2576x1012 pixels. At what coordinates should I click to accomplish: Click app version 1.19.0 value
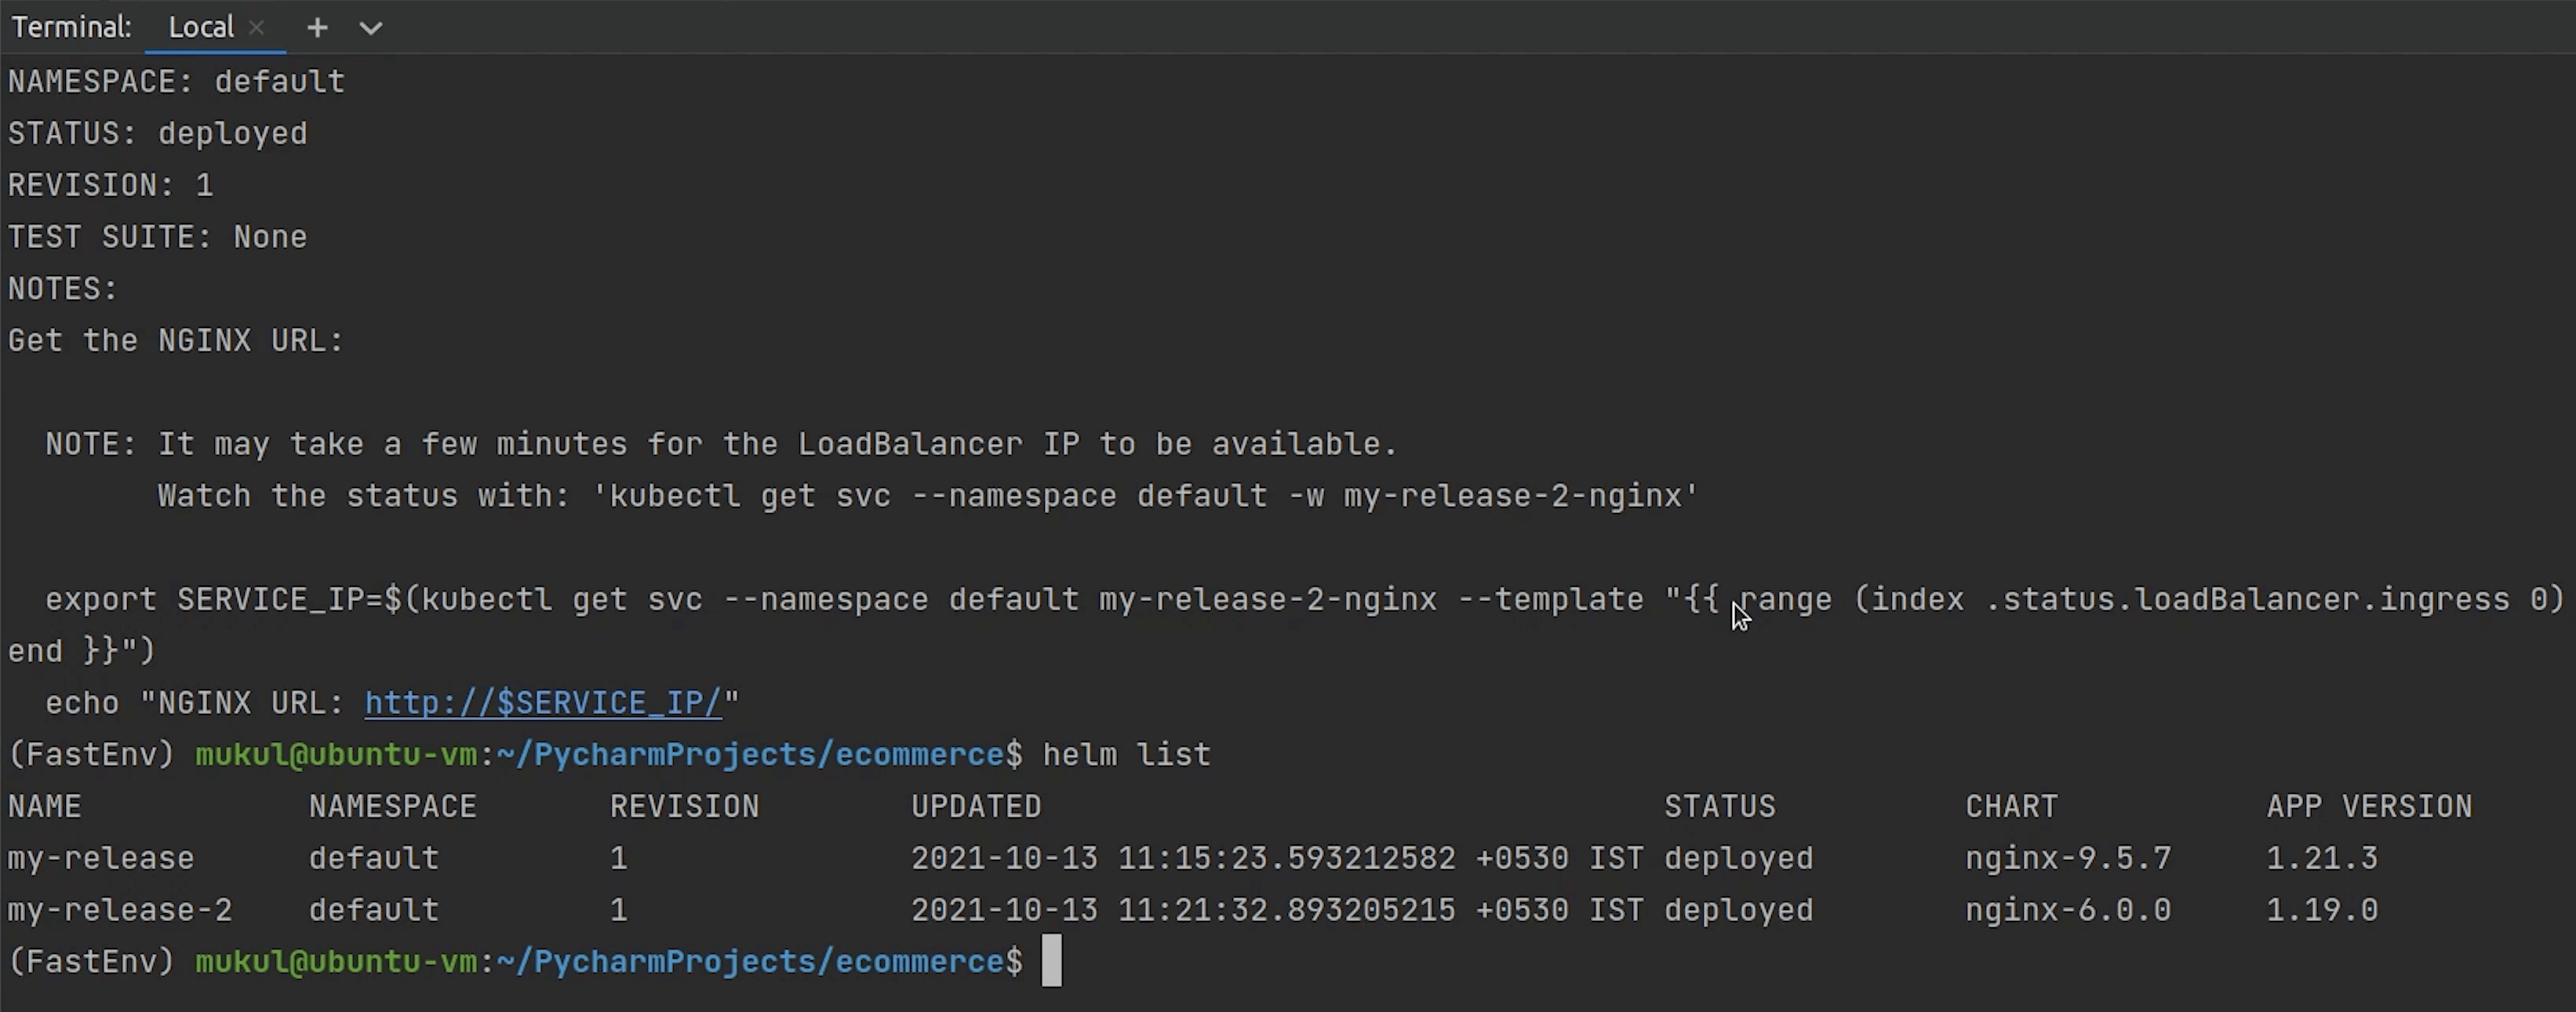pos(2321,910)
